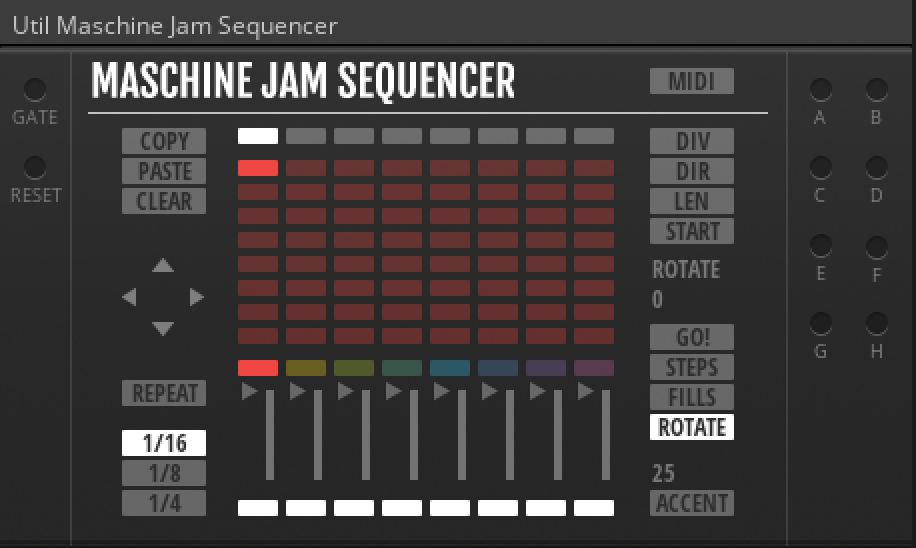
Task: Toggle the bright red step in the grid
Action: 258,168
